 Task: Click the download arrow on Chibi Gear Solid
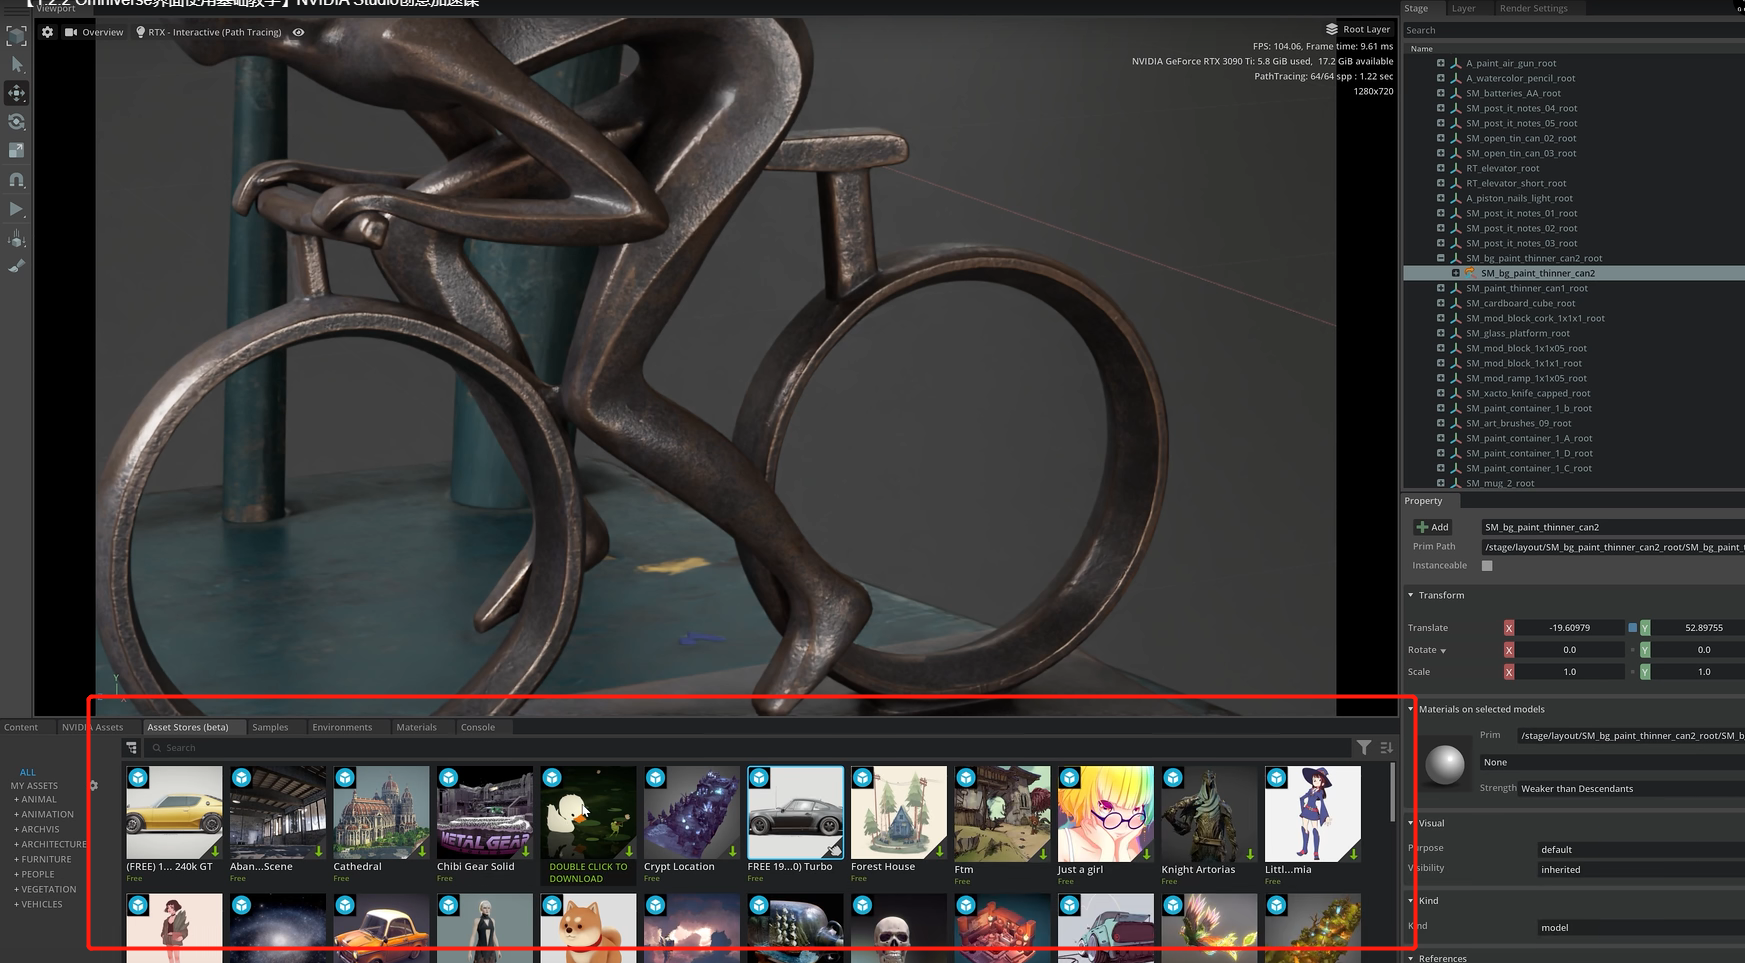[x=525, y=852]
